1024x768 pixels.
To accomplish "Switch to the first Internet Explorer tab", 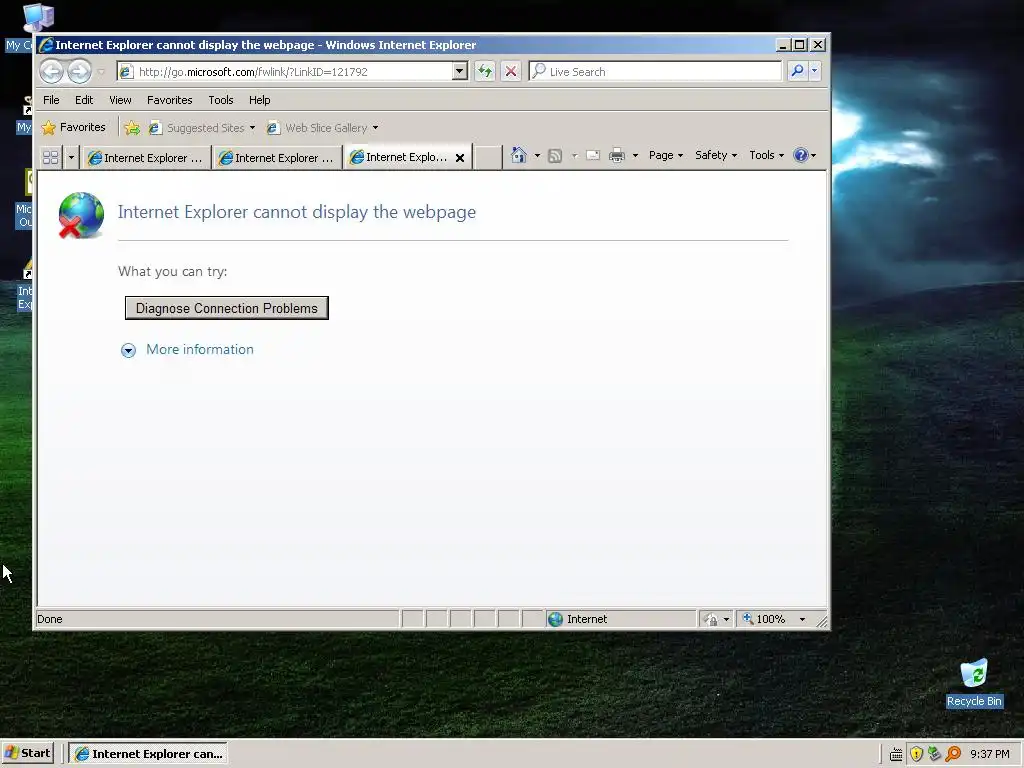I will [146, 157].
